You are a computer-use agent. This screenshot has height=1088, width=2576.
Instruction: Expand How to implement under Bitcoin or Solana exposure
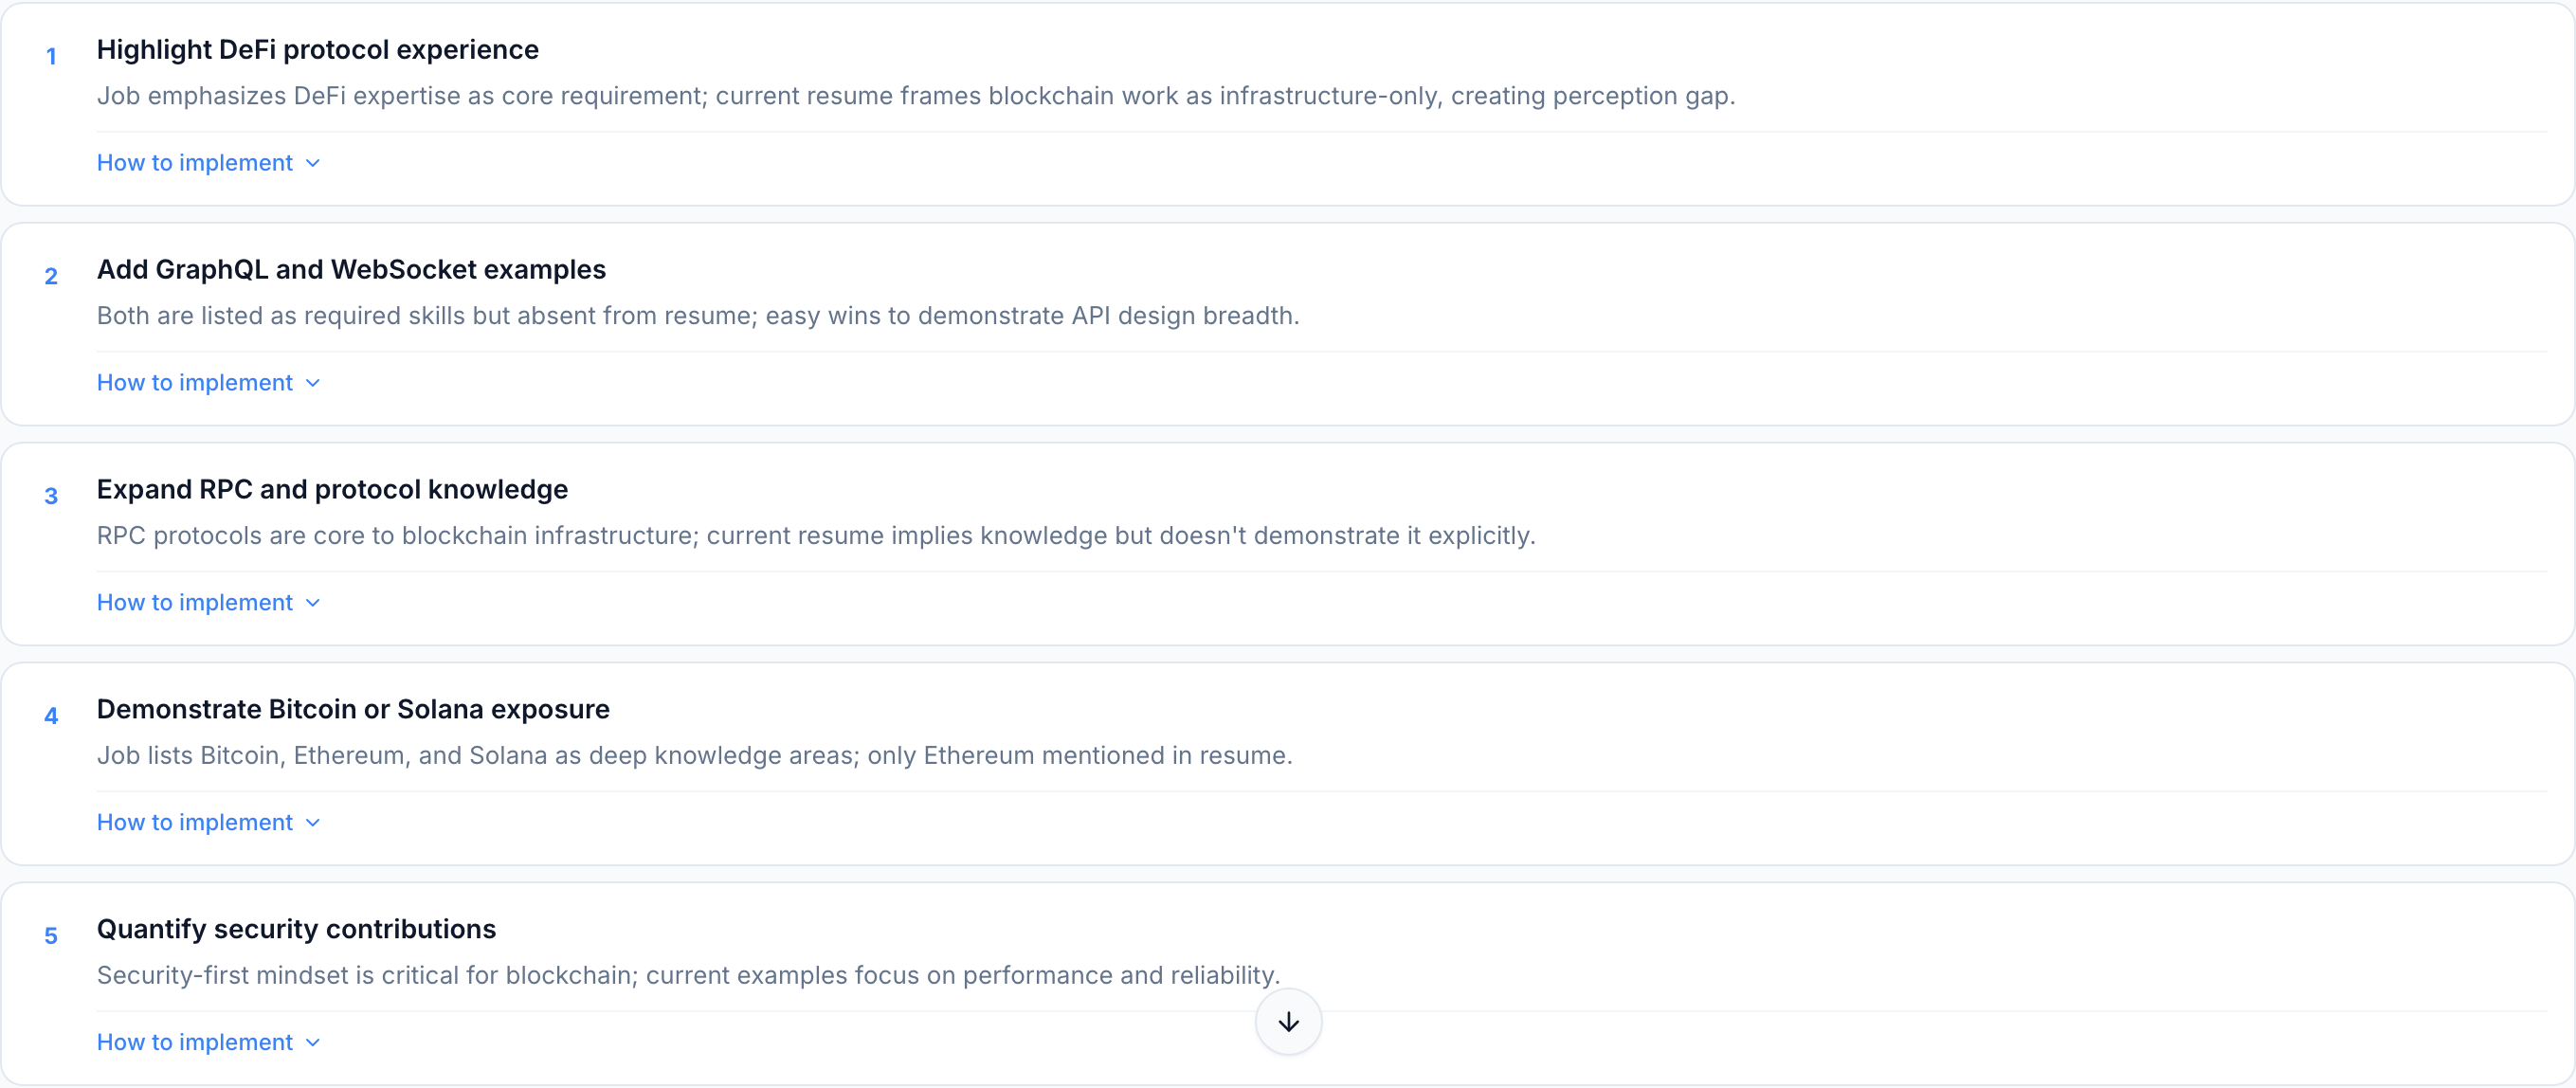tap(194, 822)
